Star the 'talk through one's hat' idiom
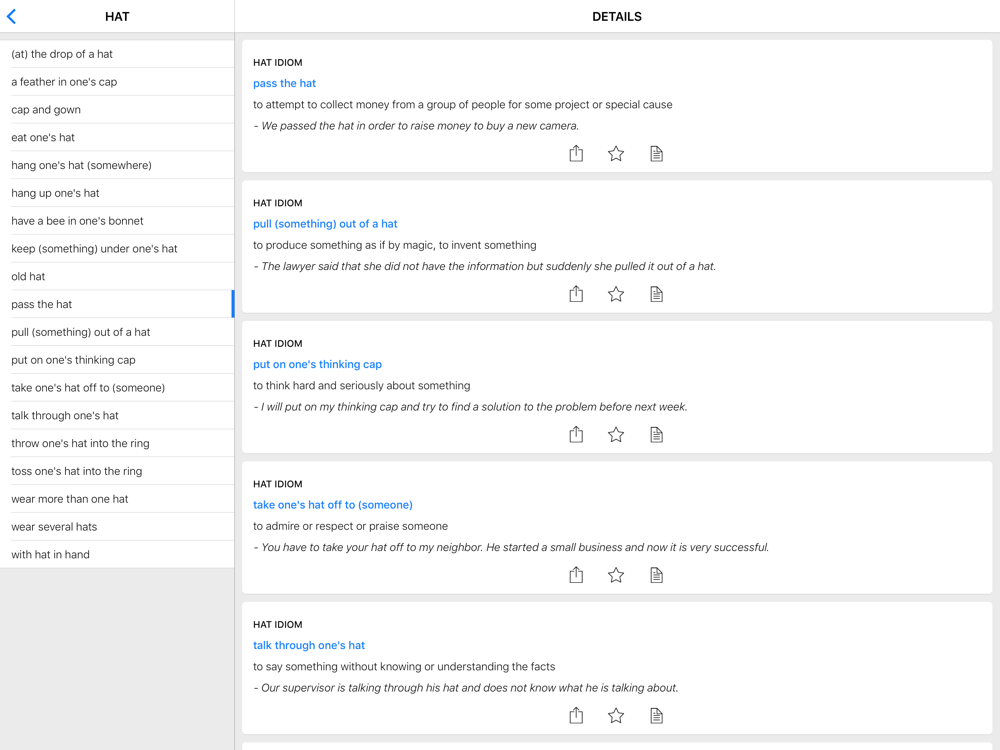The height and width of the screenshot is (750, 1000). click(615, 716)
